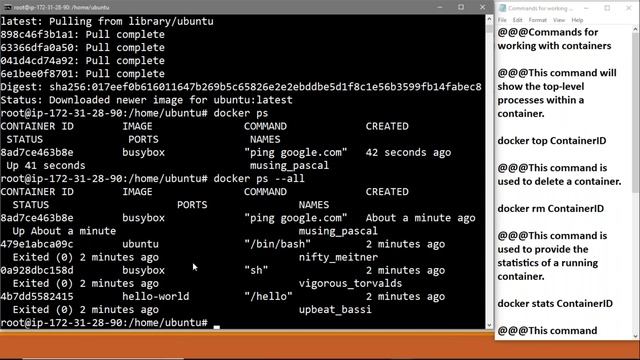Click "docker top ContainerID" in Notepad
640x360 pixels.
tap(552, 141)
